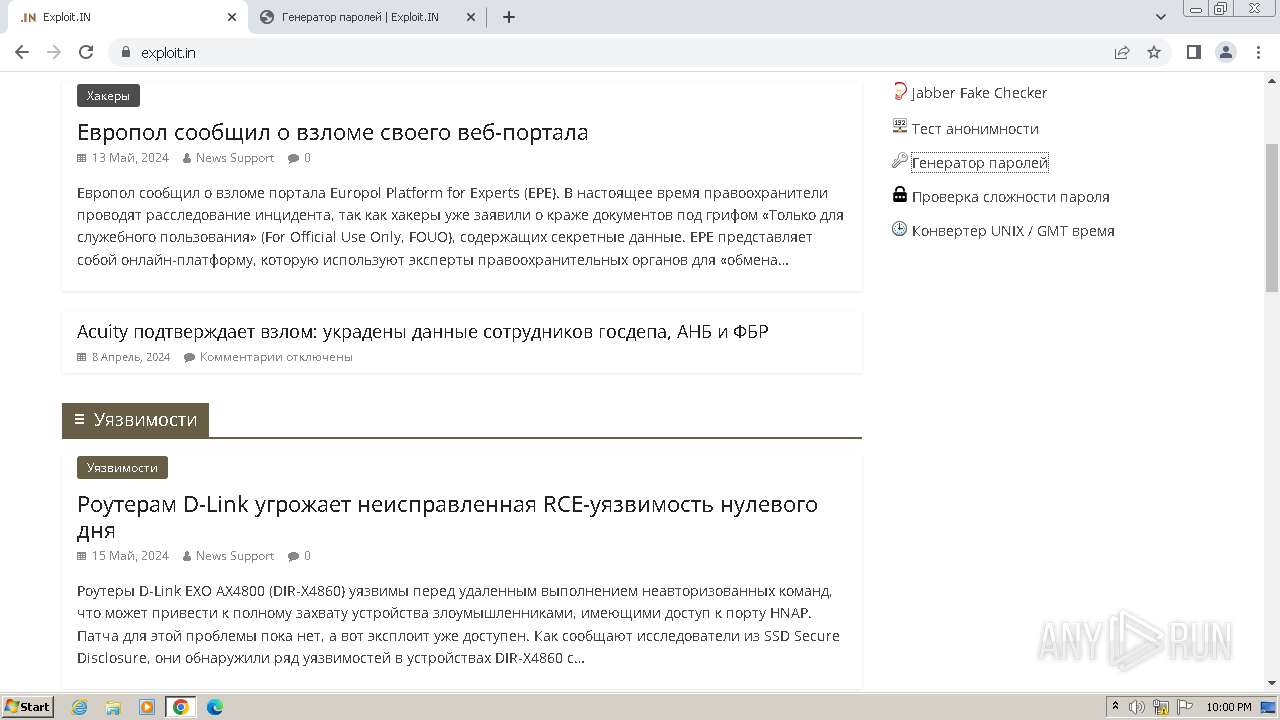This screenshot has height=720, width=1280.
Task: Go back to the previous page
Action: [22, 52]
